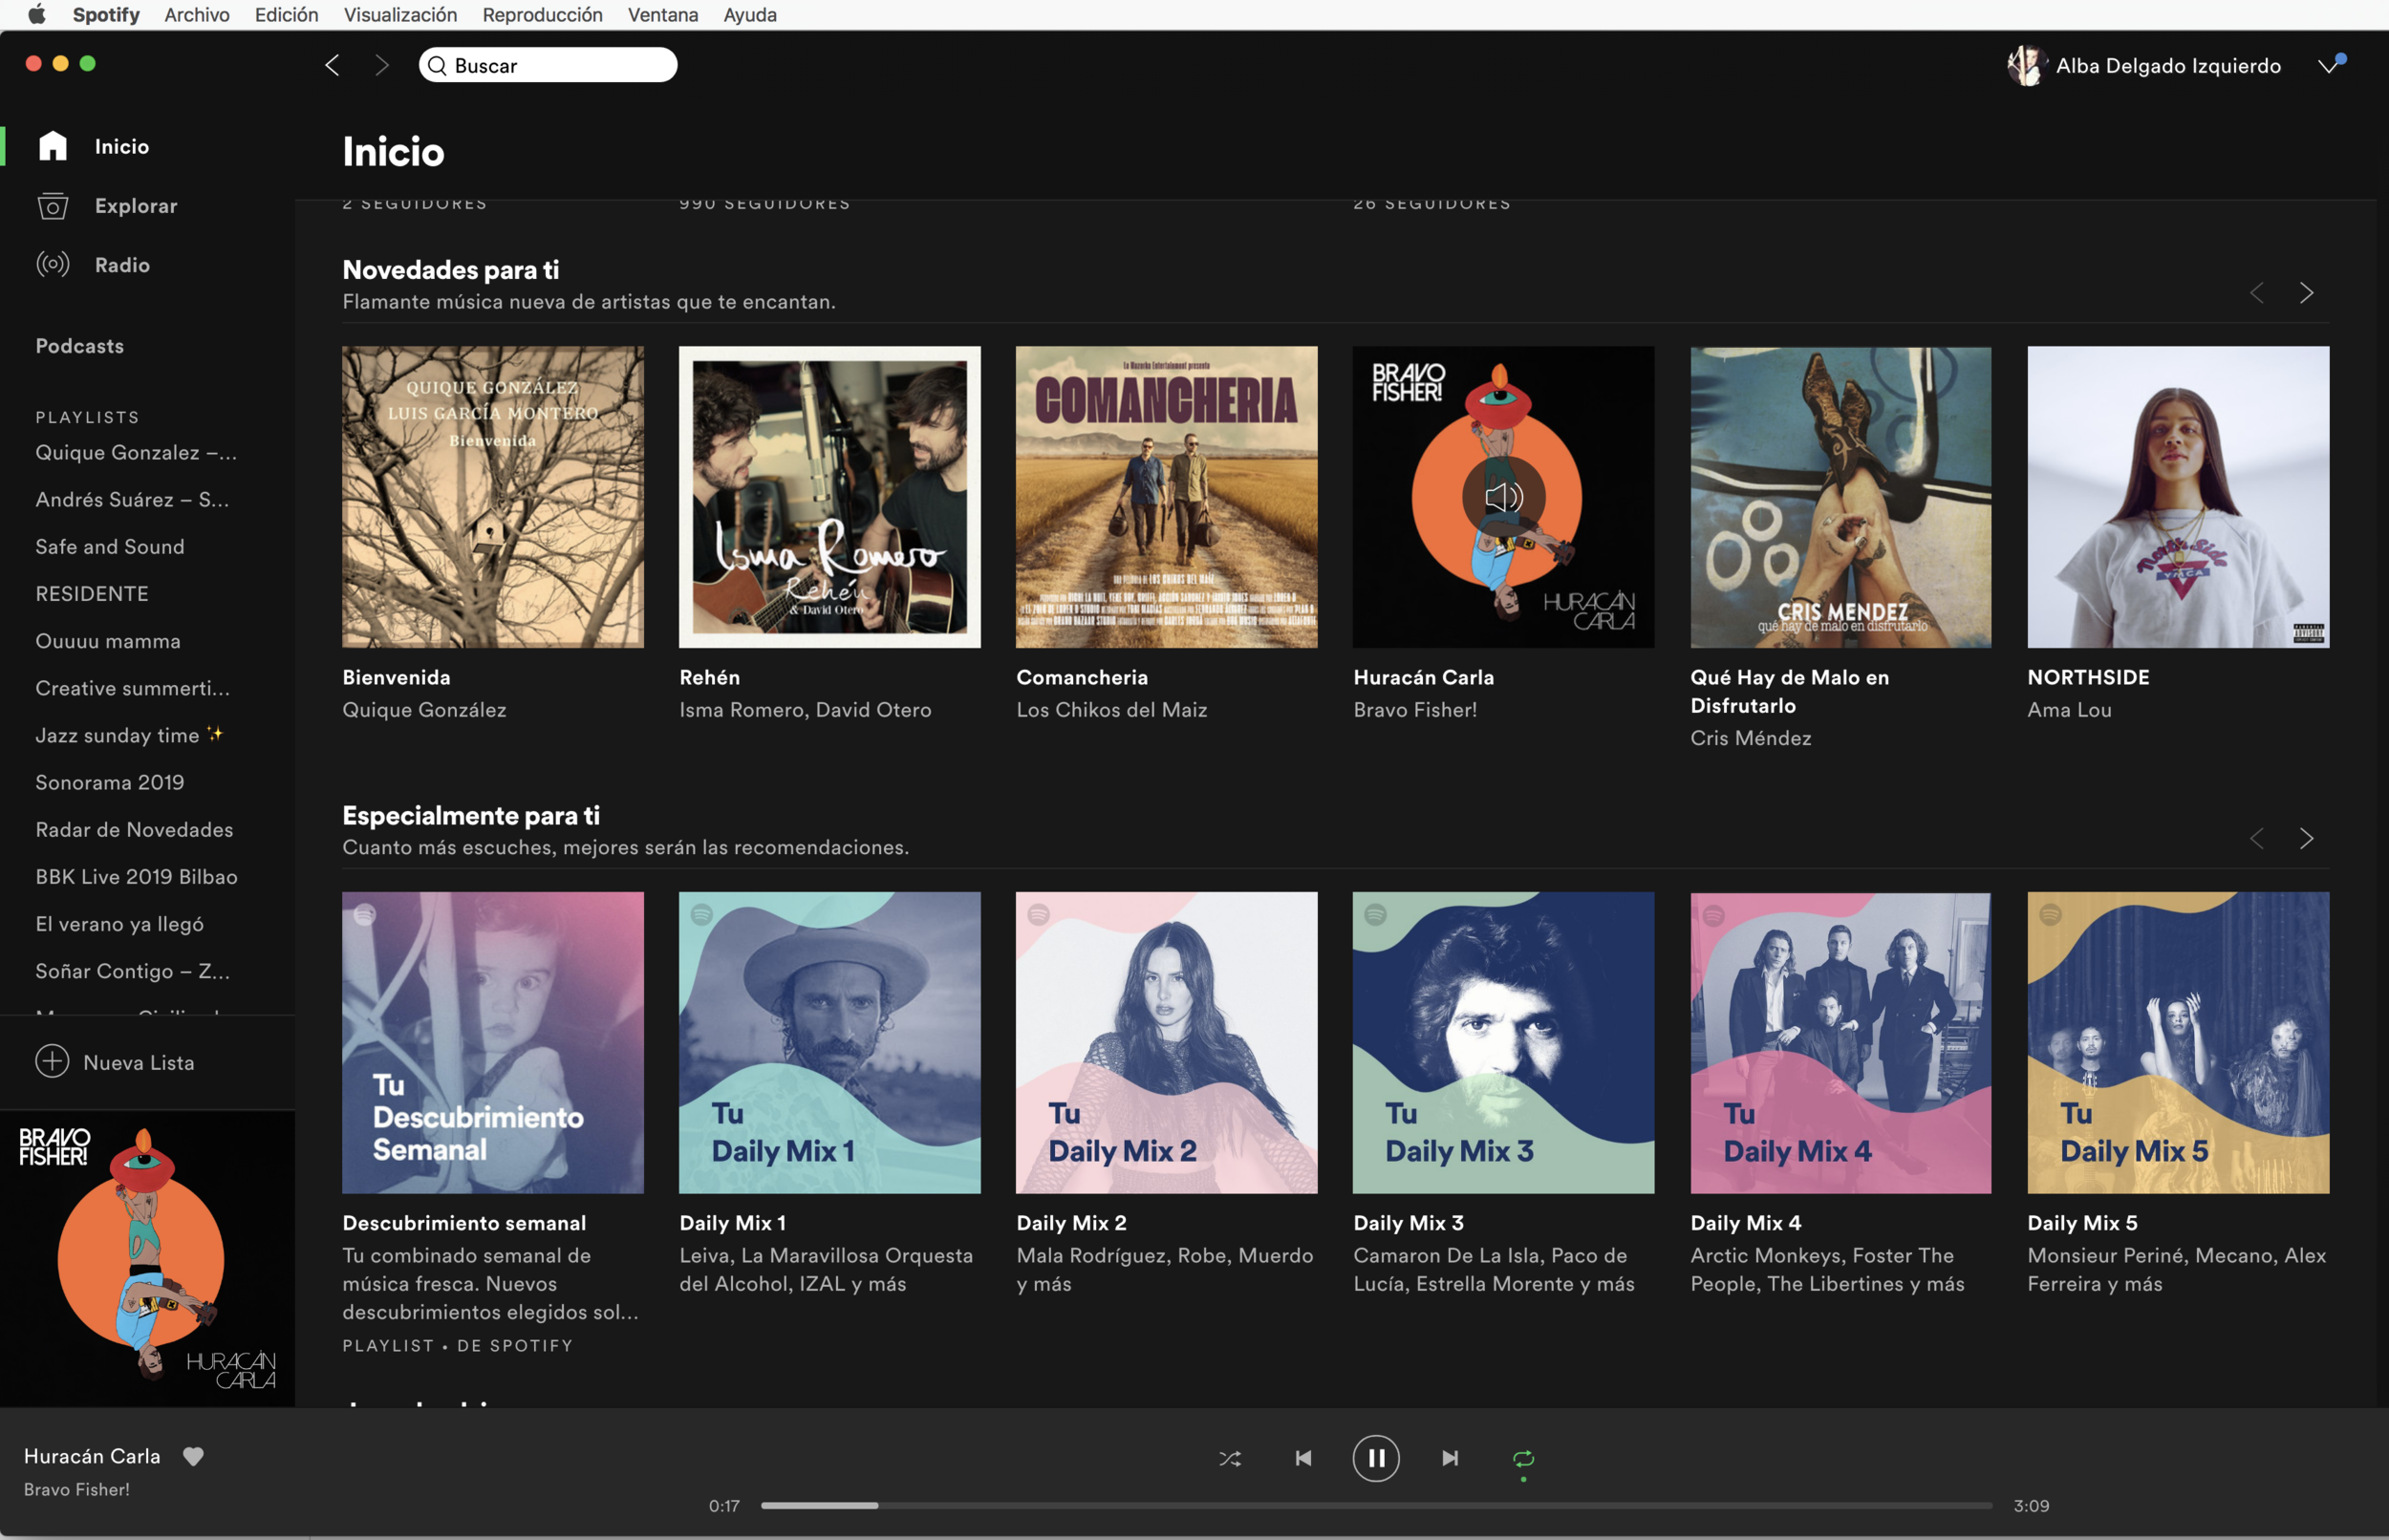Open the Rehén album cover
Viewport: 2389px width, 1540px height.
coord(830,497)
